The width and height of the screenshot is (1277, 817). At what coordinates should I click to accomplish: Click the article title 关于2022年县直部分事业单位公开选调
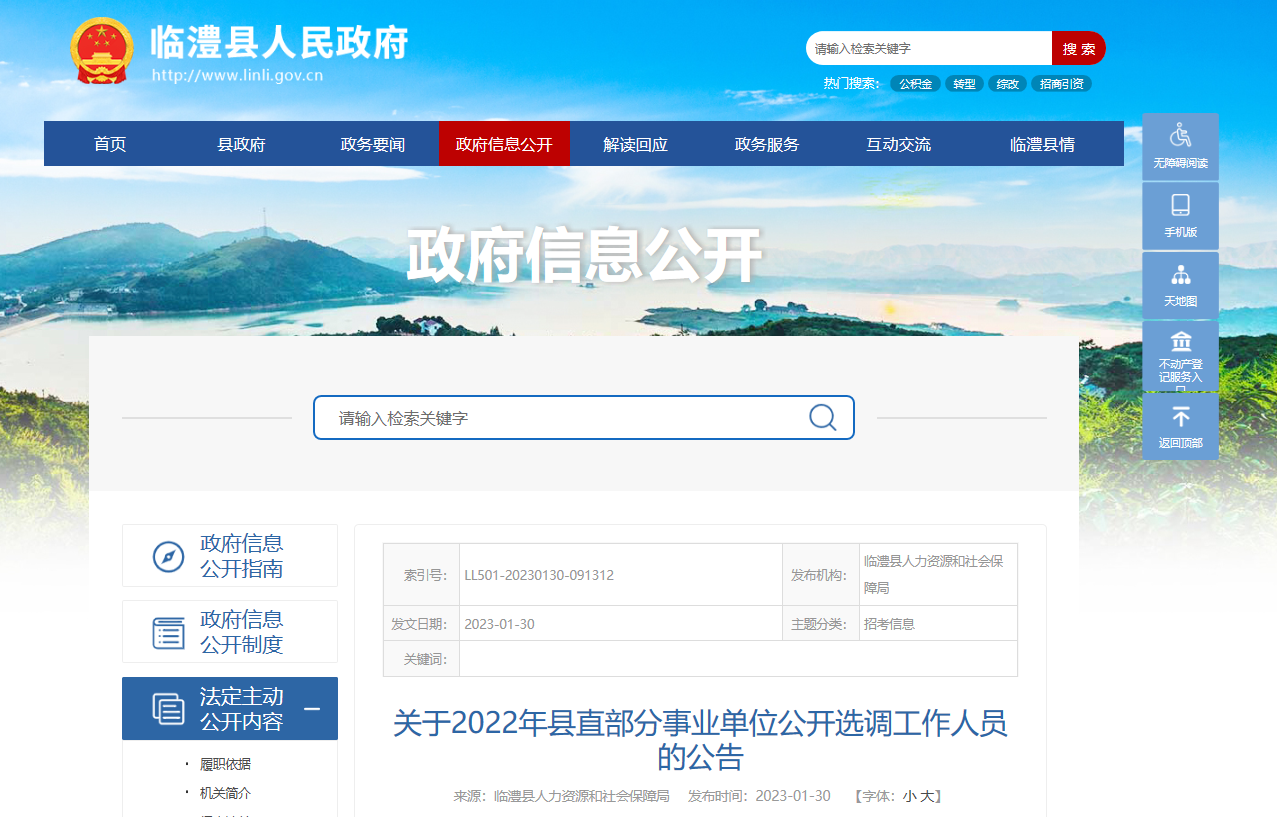pos(699,738)
